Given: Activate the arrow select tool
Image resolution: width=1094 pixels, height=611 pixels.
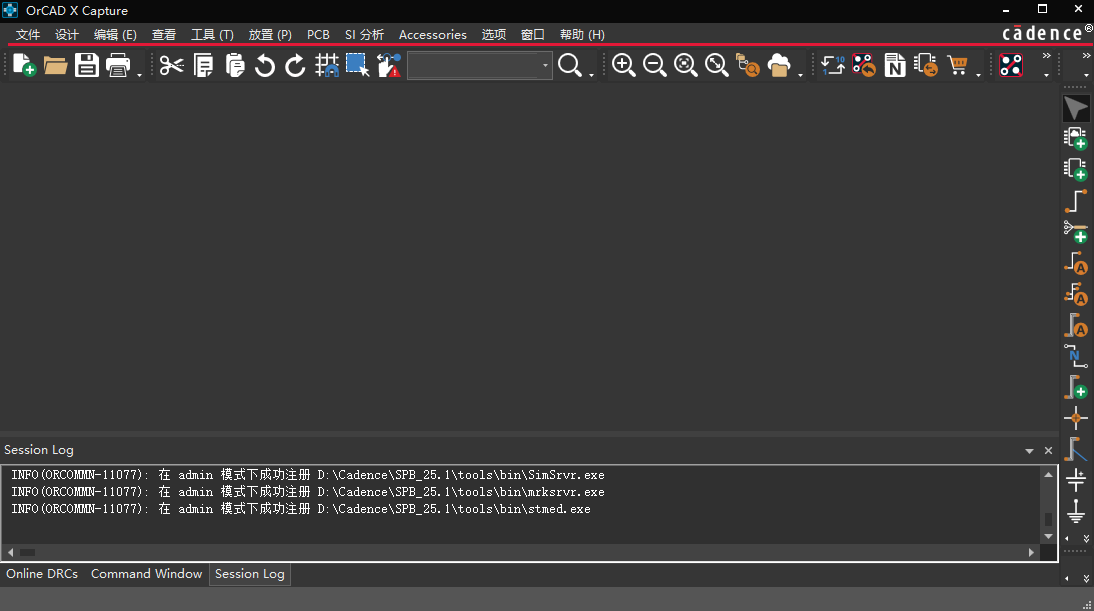Looking at the screenshot, I should (x=1076, y=109).
